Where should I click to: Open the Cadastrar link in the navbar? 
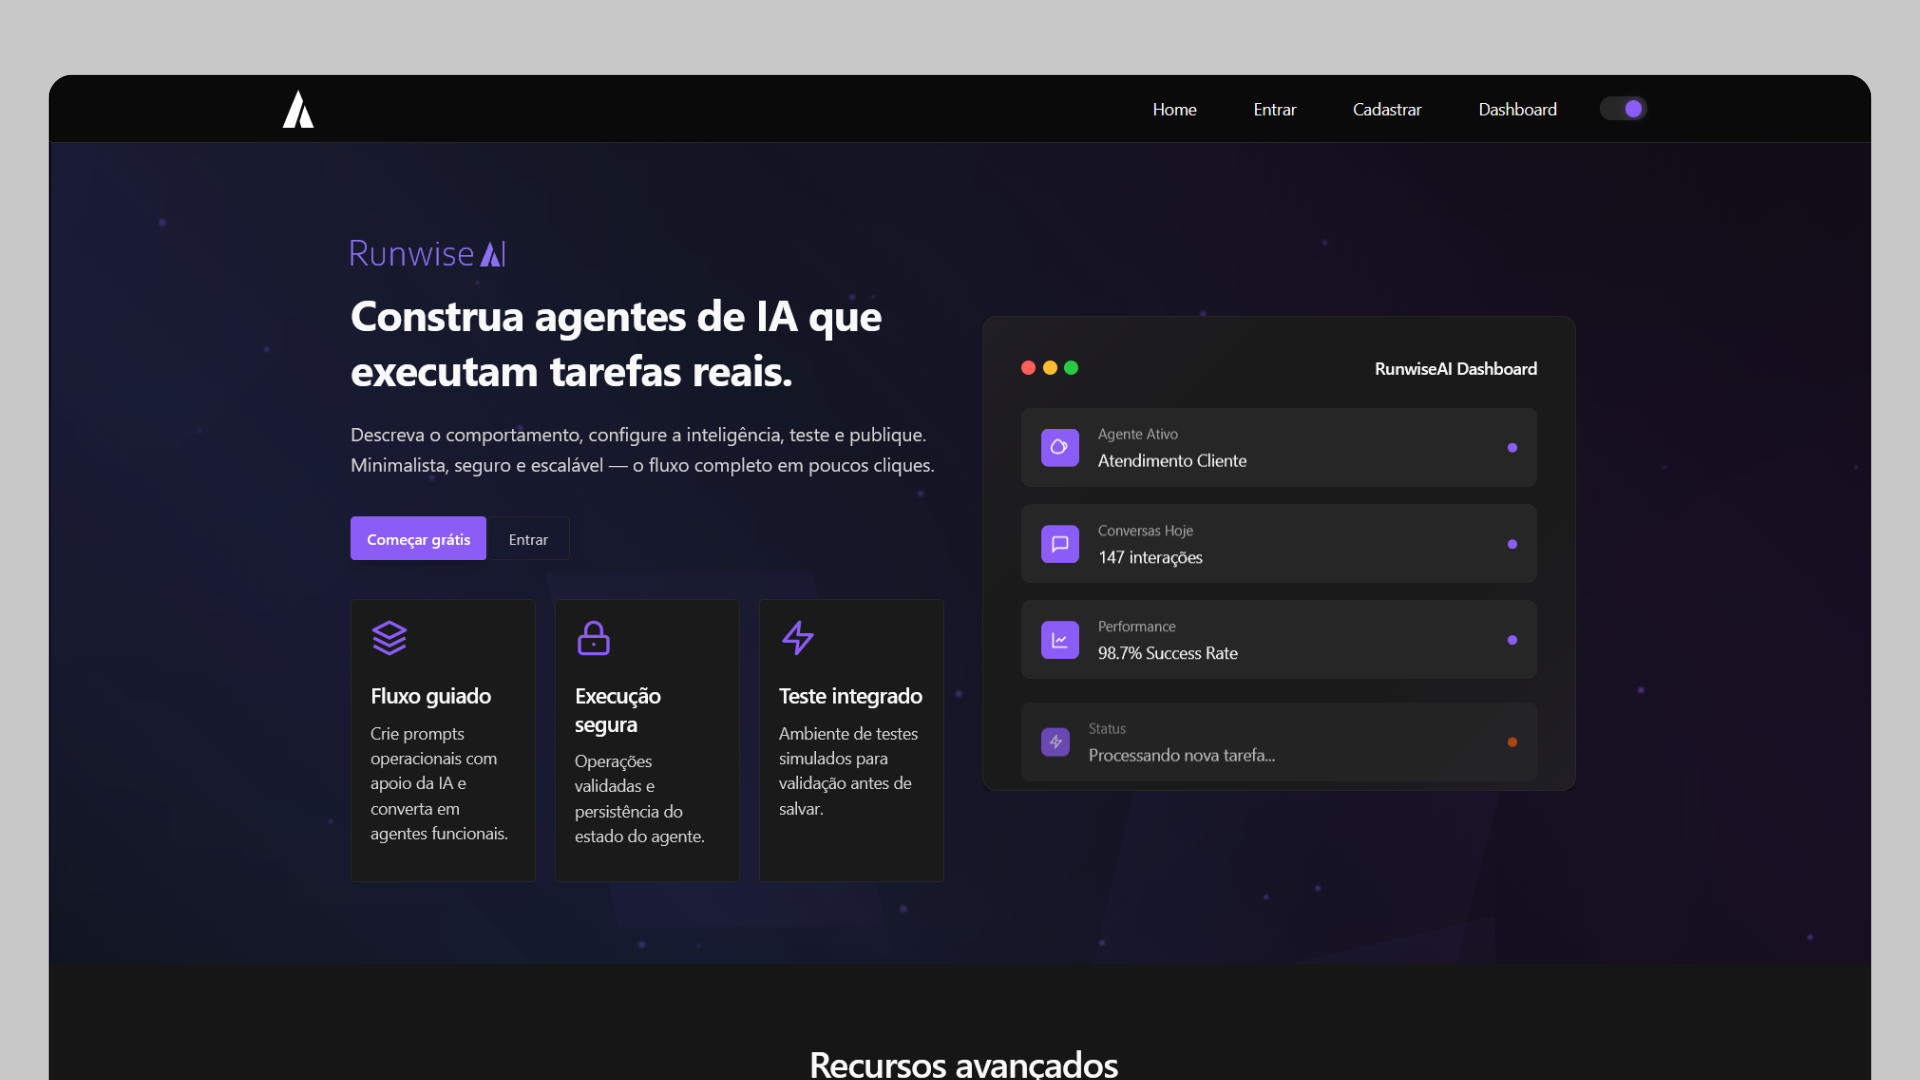point(1386,109)
